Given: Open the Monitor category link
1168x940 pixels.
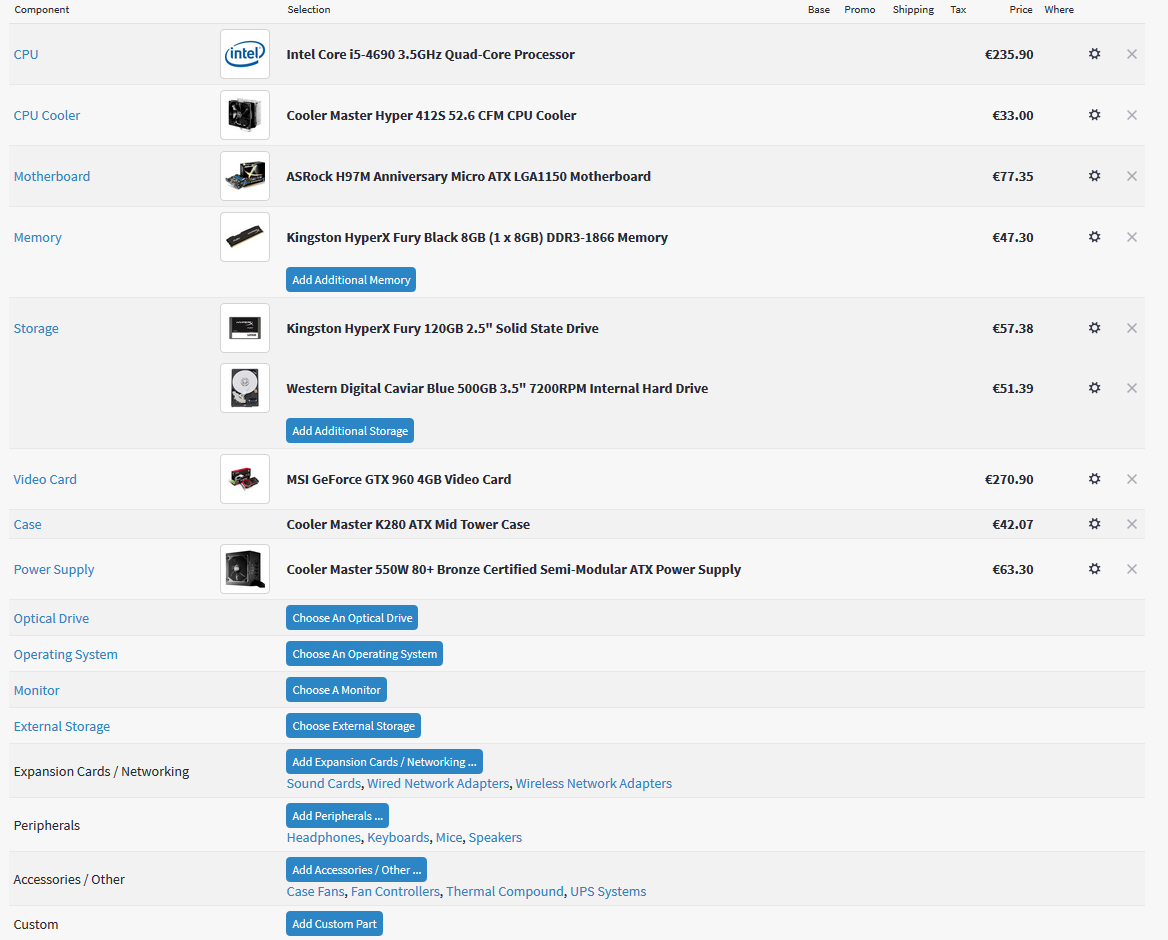Looking at the screenshot, I should (x=36, y=690).
